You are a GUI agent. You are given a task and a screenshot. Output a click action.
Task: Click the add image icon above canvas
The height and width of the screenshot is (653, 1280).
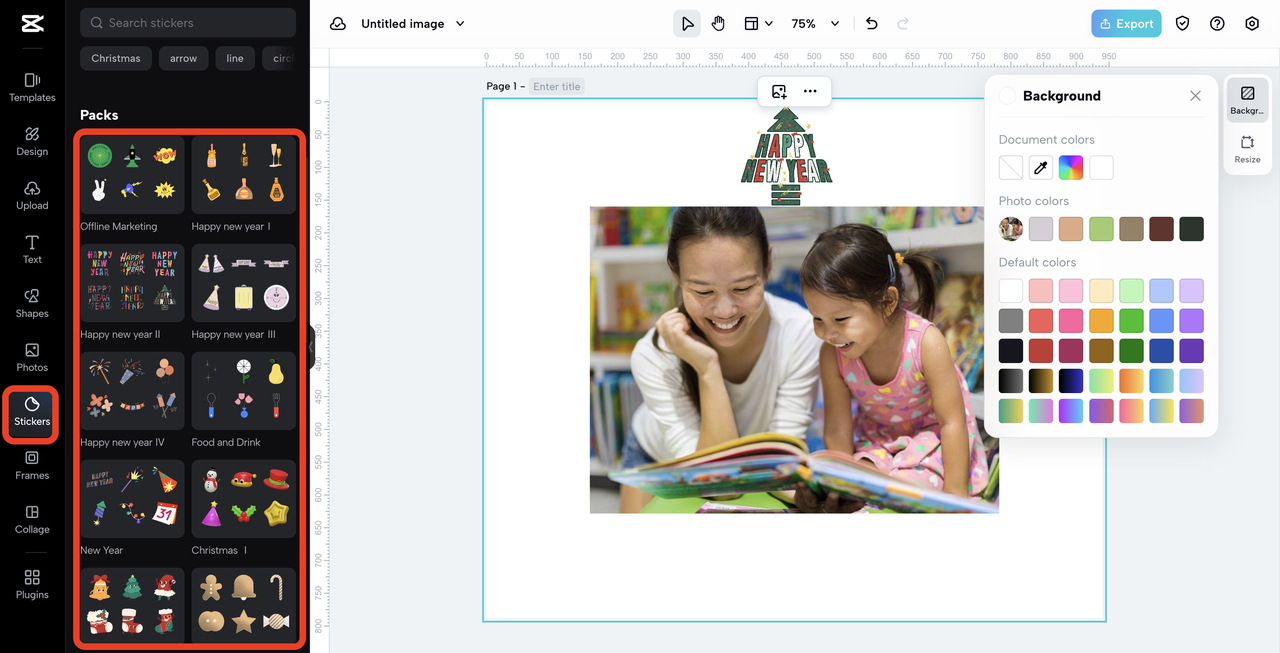(779, 91)
